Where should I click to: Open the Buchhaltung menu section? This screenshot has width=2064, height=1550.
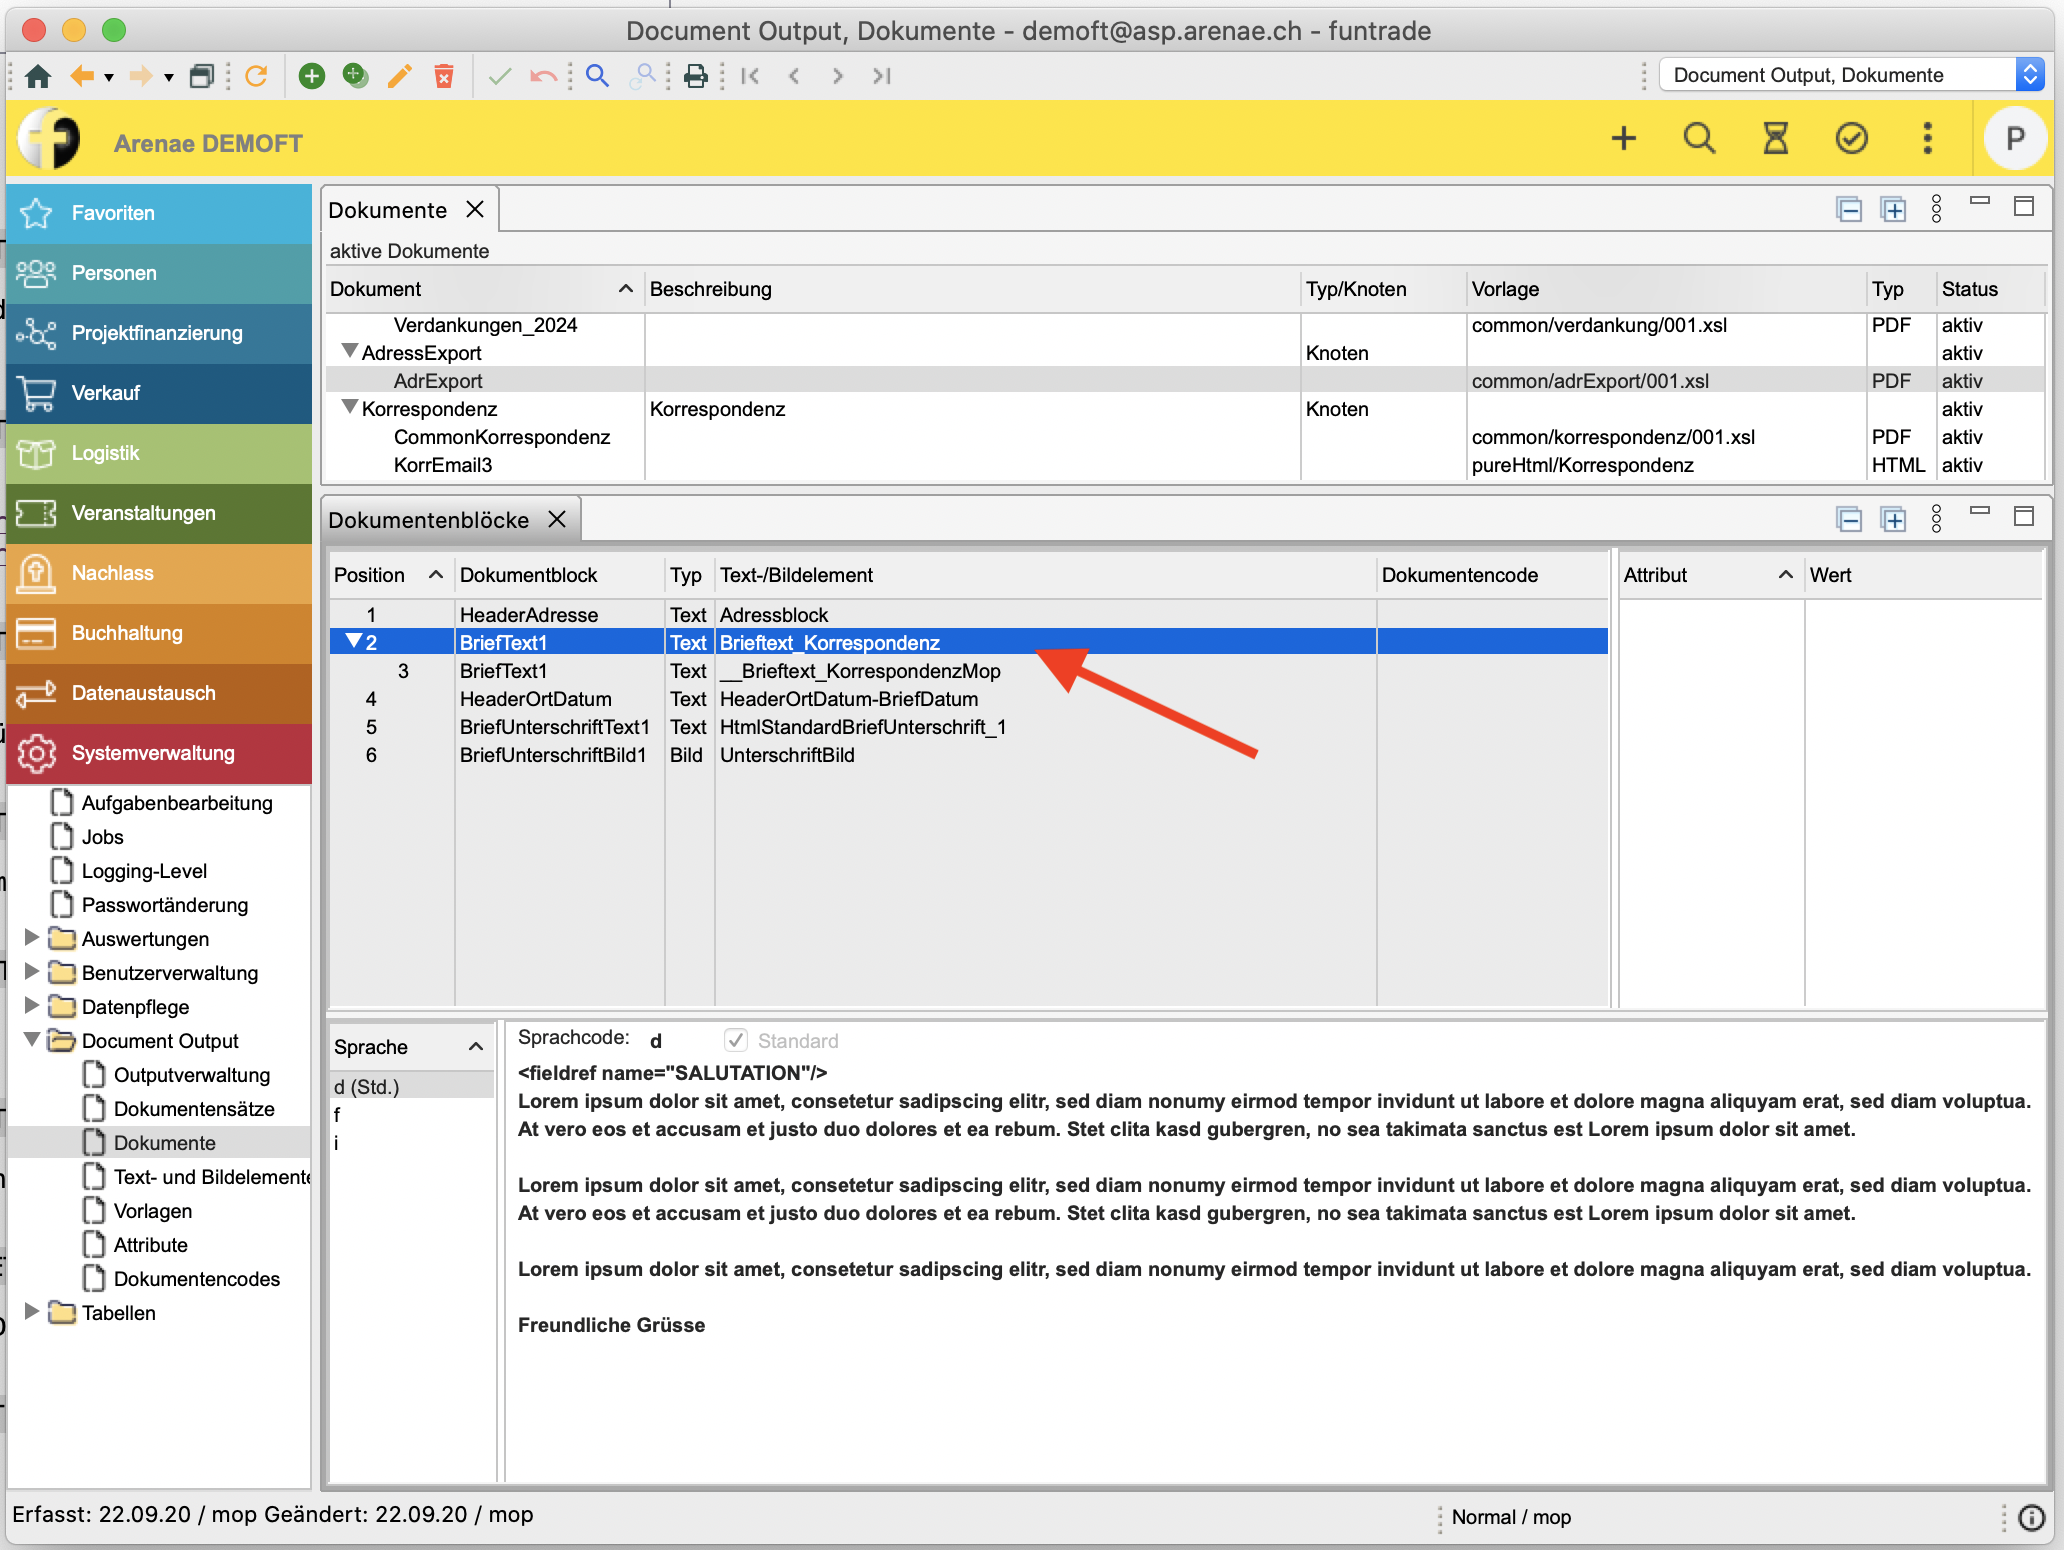pyautogui.click(x=127, y=633)
